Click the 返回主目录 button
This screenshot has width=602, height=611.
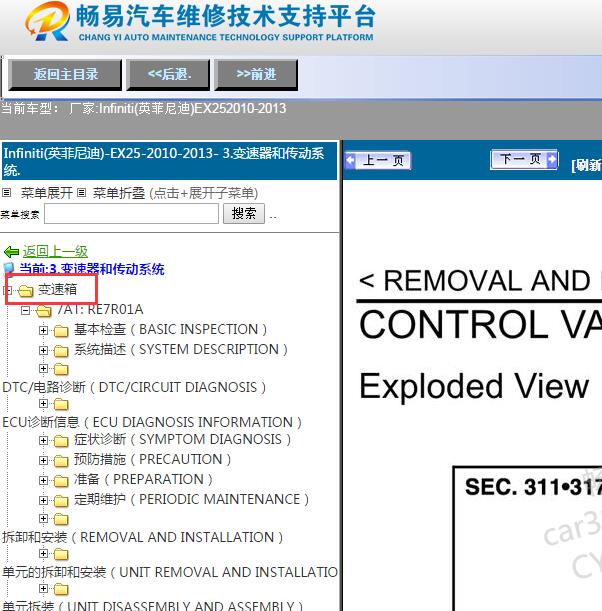tap(65, 74)
